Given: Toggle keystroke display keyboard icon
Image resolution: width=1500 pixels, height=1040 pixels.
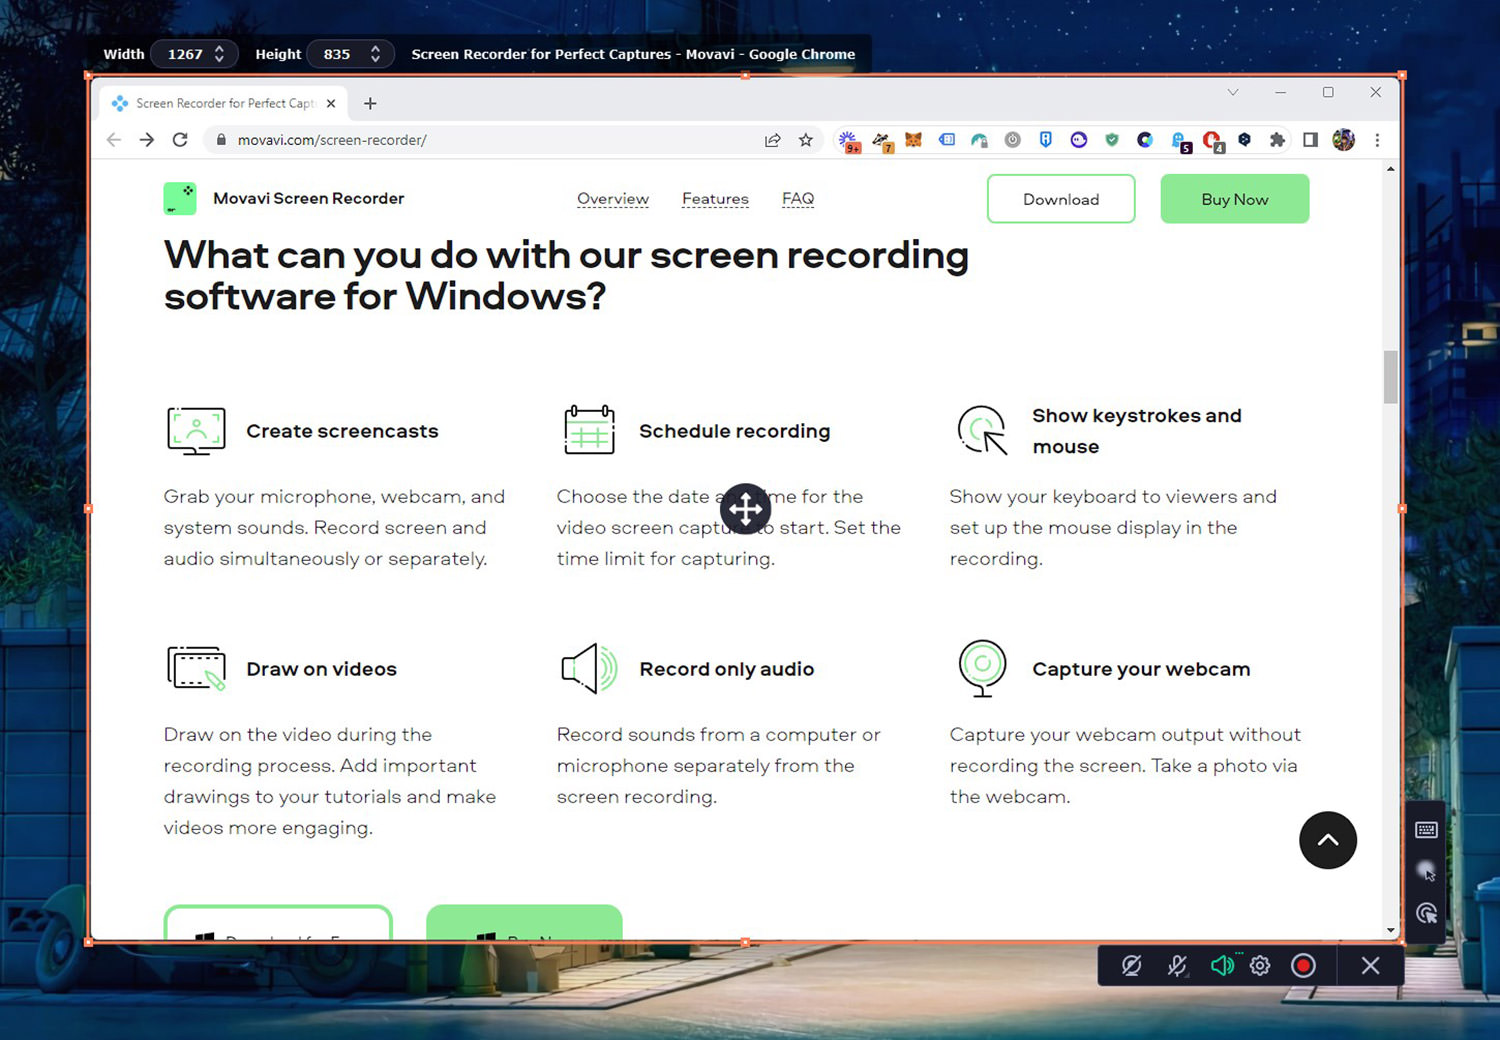Looking at the screenshot, I should point(1426,830).
